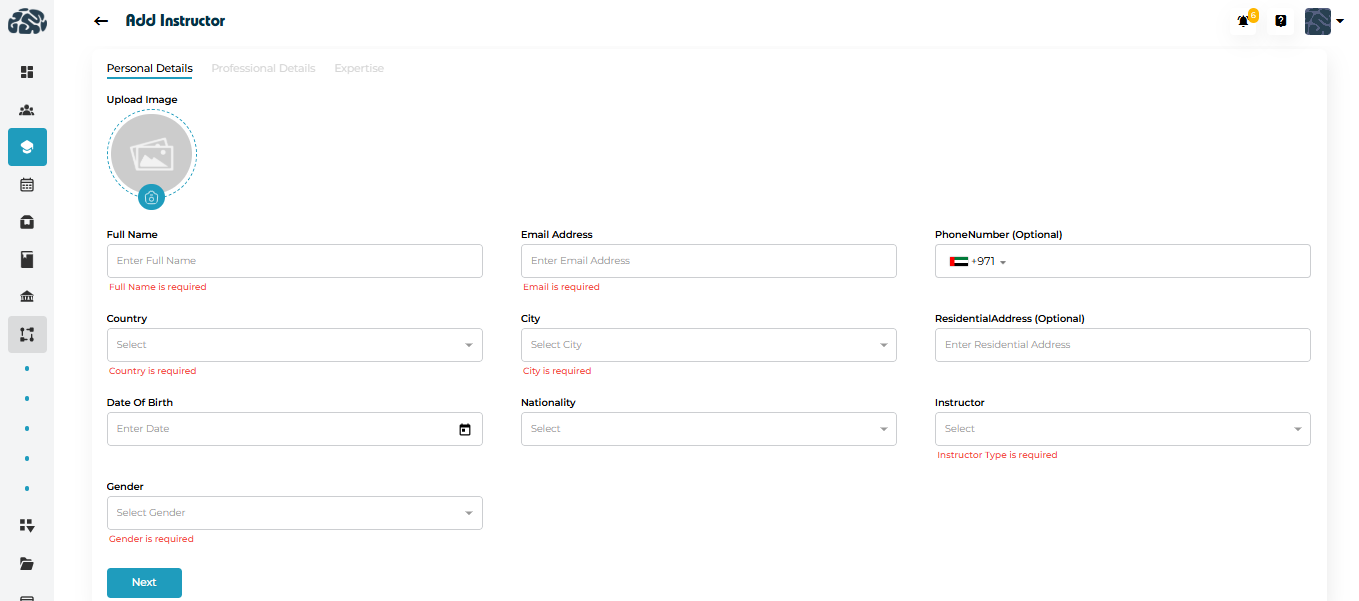This screenshot has height=601, width=1359.
Task: Click the camera upload image button
Action: point(151,198)
